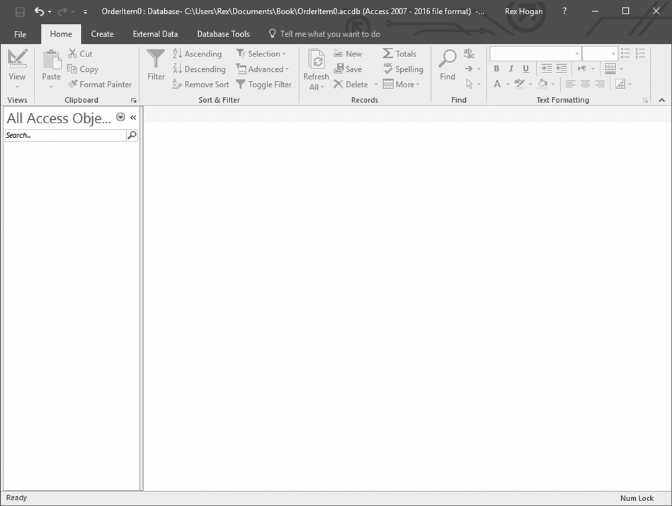Click the Save icon in quick access toolbar
Screen dimensions: 672x506
pyautogui.click(x=20, y=12)
